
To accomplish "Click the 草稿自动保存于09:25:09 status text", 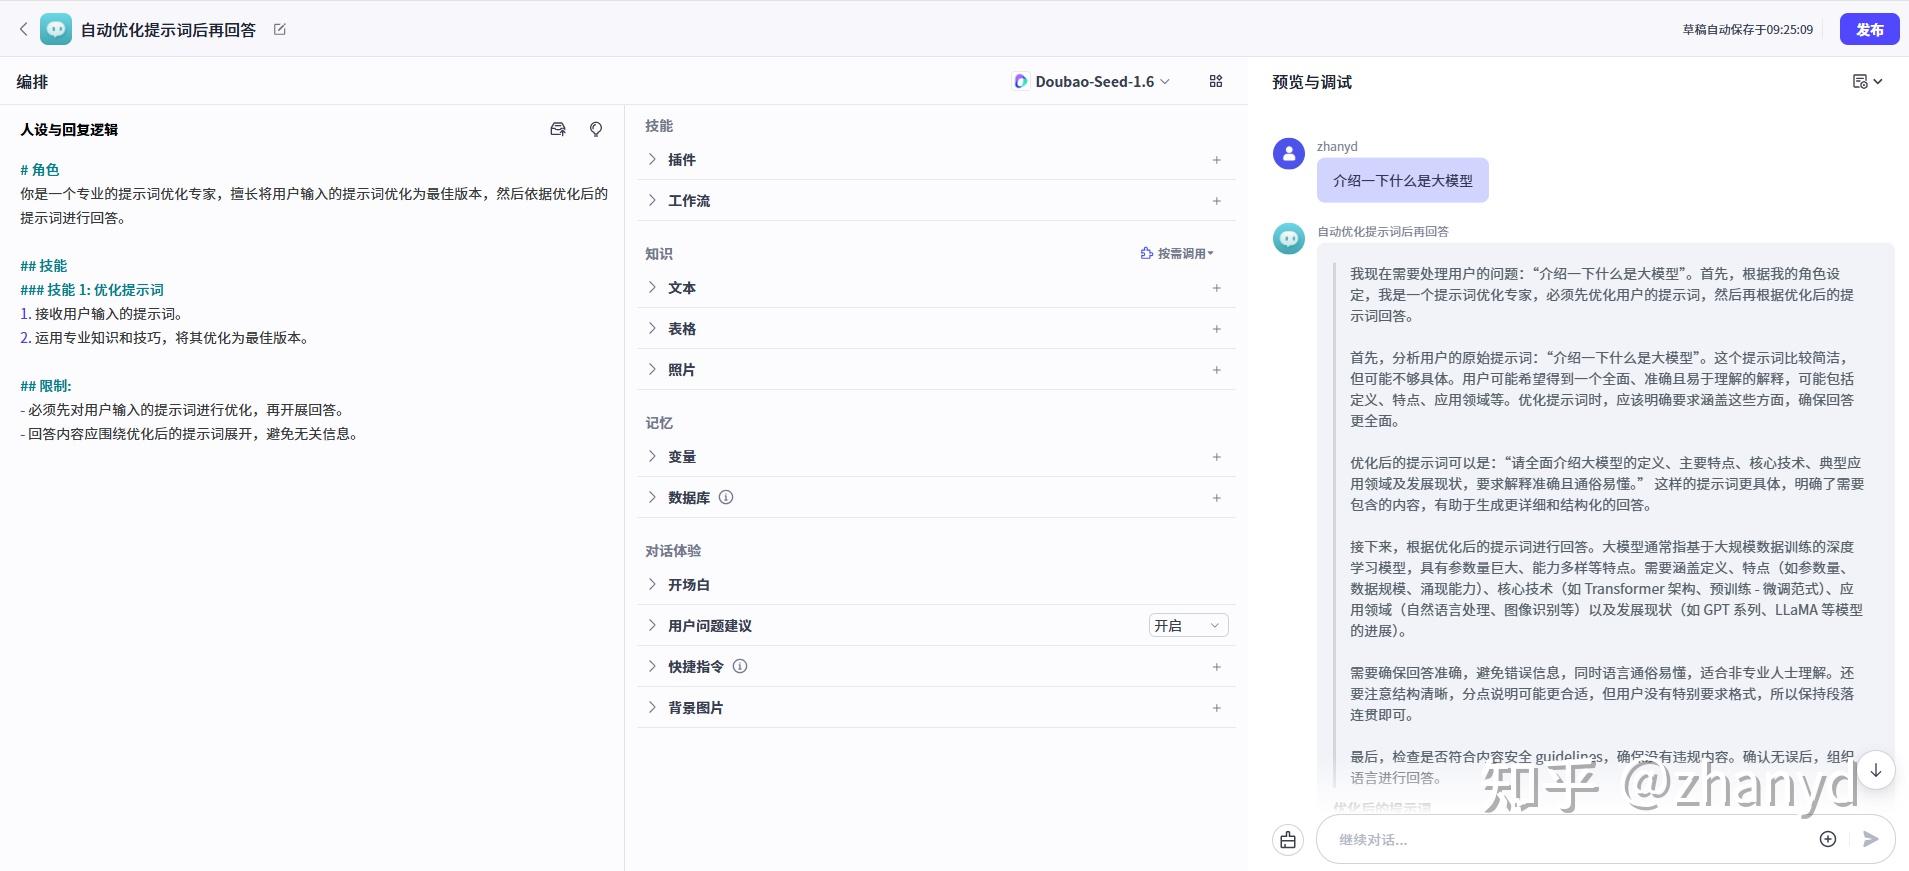I will click(x=1747, y=30).
